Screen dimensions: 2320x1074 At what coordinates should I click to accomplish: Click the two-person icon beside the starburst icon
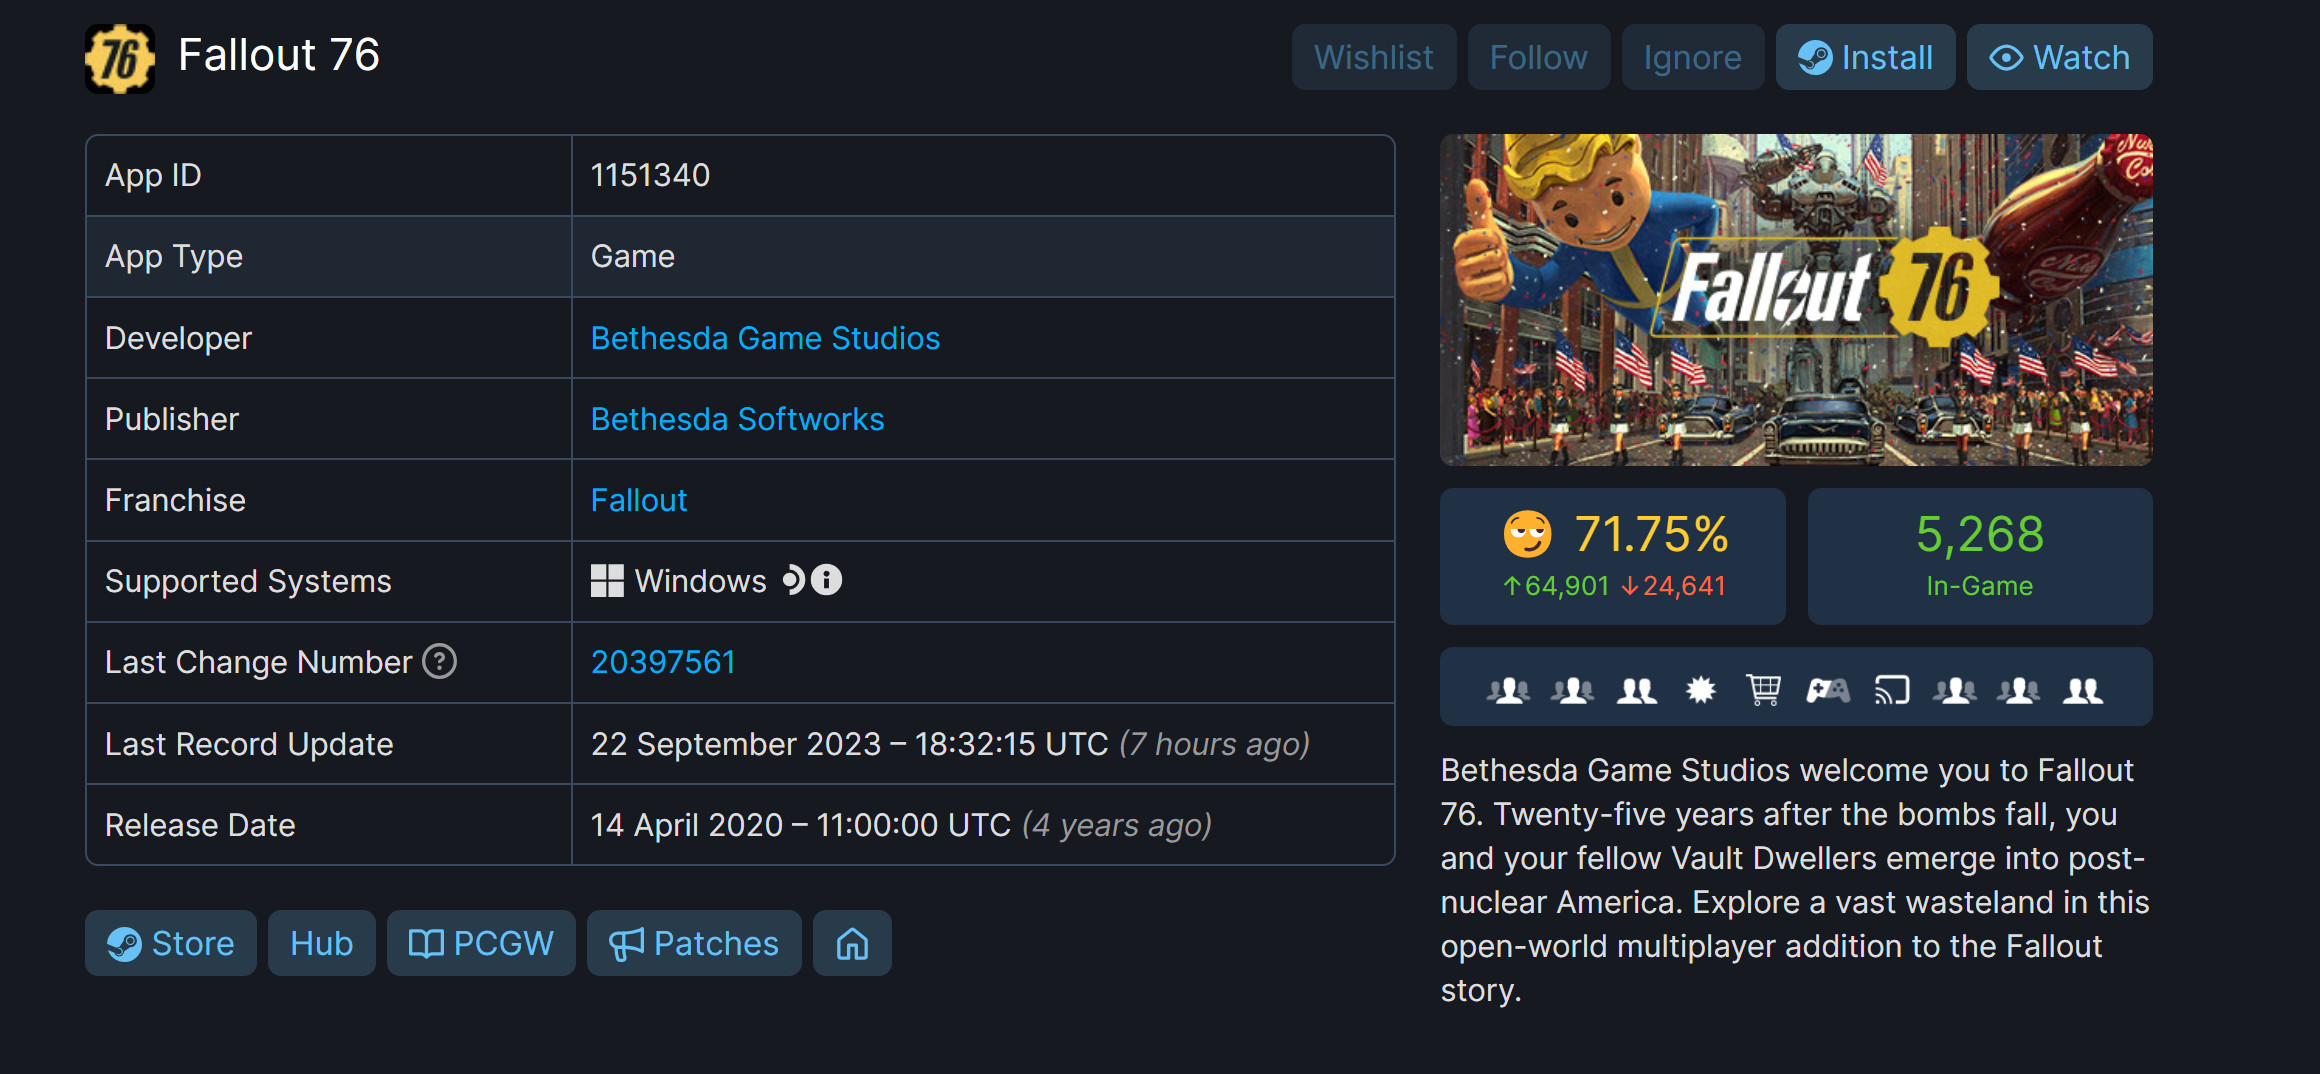coord(1637,690)
